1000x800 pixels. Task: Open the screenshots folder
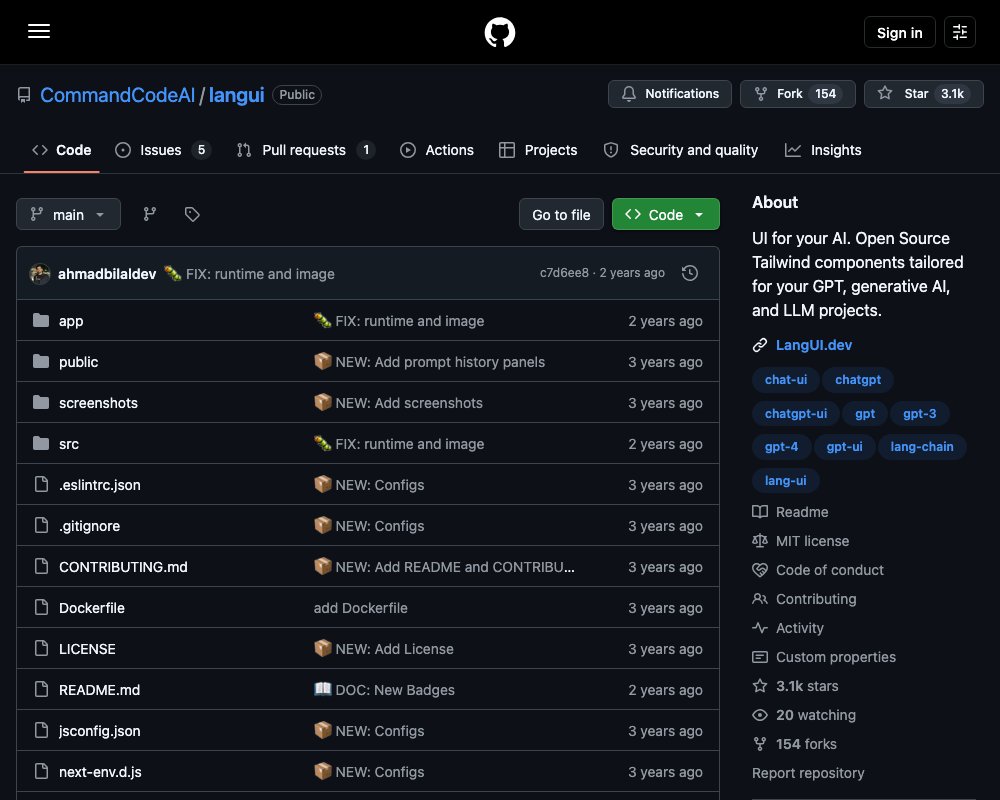[98, 403]
